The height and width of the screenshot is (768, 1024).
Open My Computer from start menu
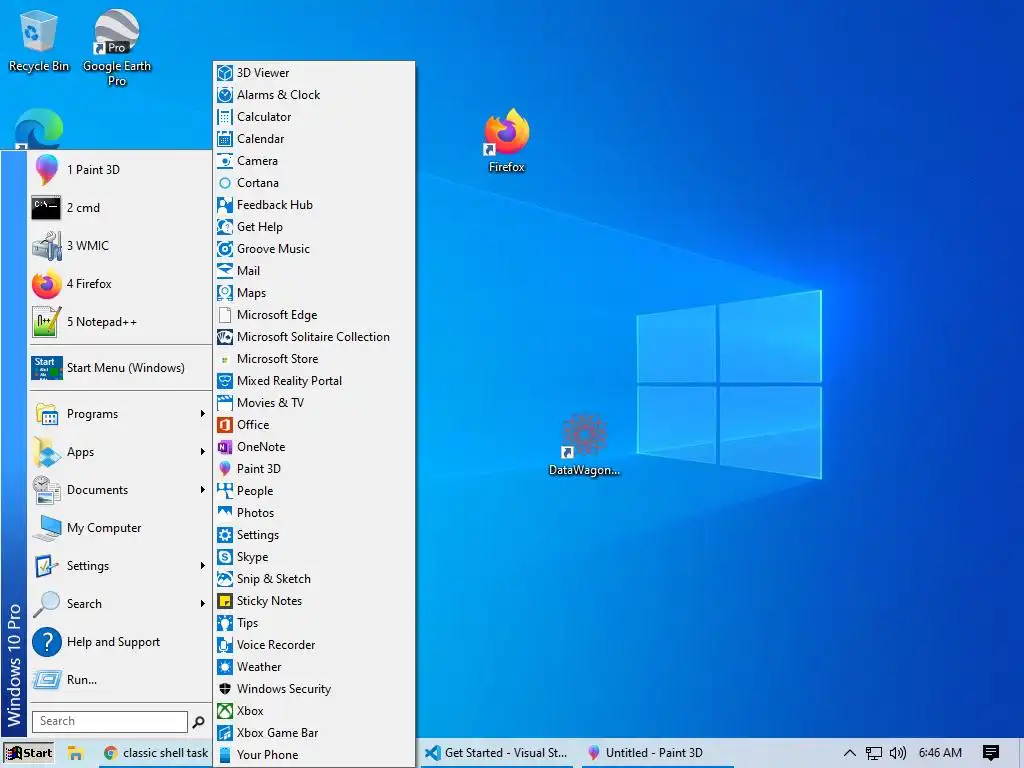[120, 528]
